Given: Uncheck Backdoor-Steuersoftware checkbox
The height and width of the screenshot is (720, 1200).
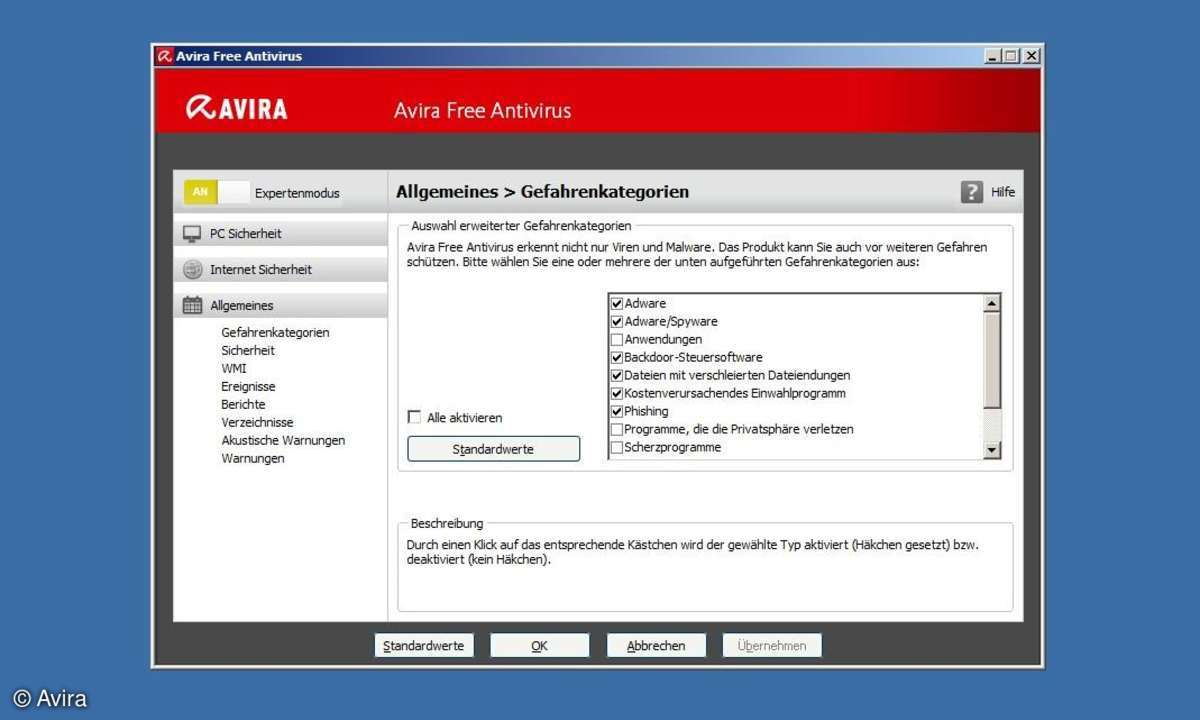Looking at the screenshot, I should [x=617, y=357].
